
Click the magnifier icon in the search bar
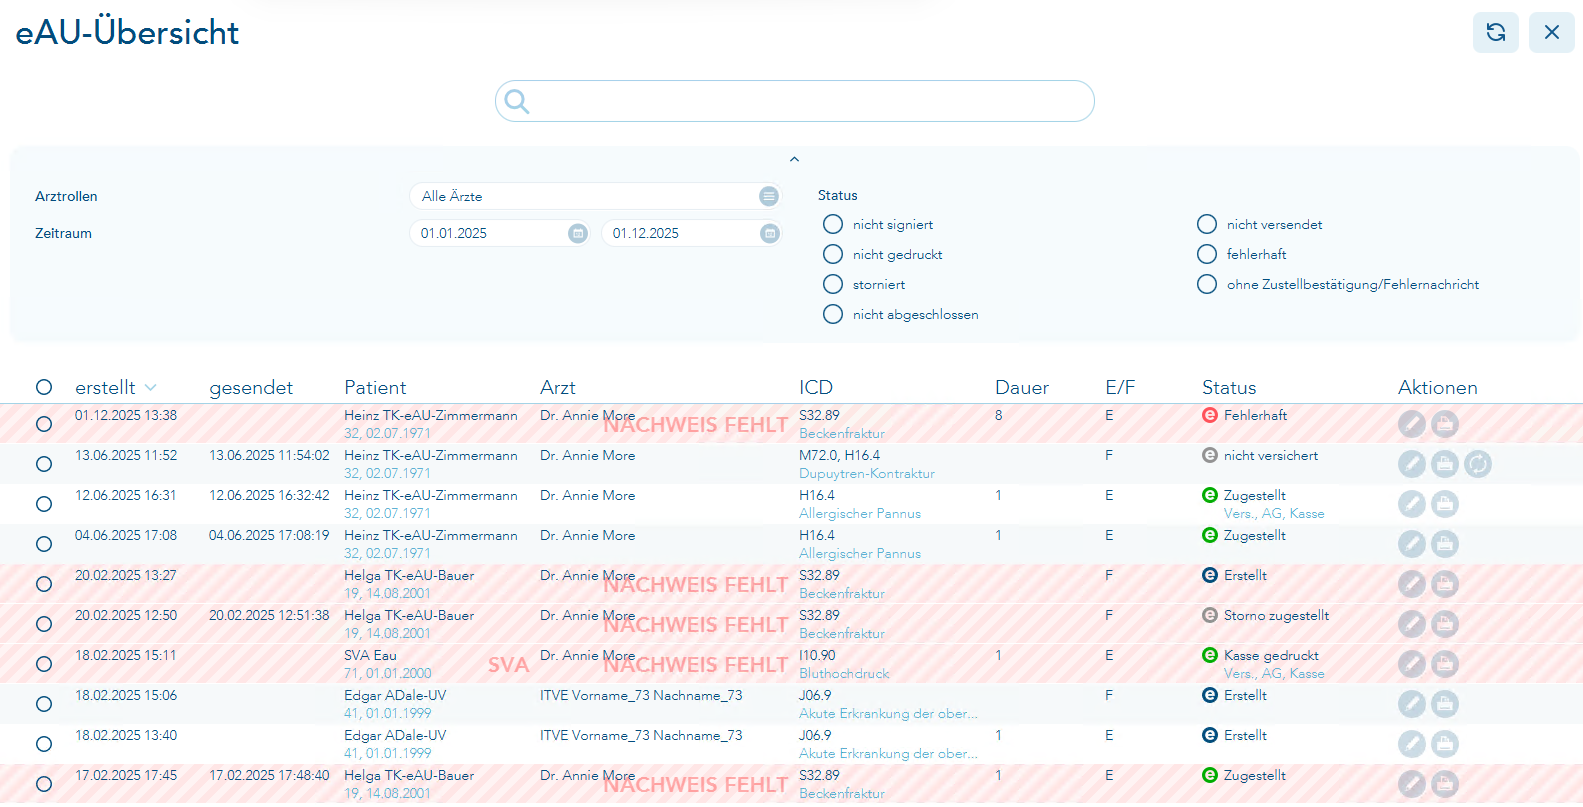[x=516, y=101]
